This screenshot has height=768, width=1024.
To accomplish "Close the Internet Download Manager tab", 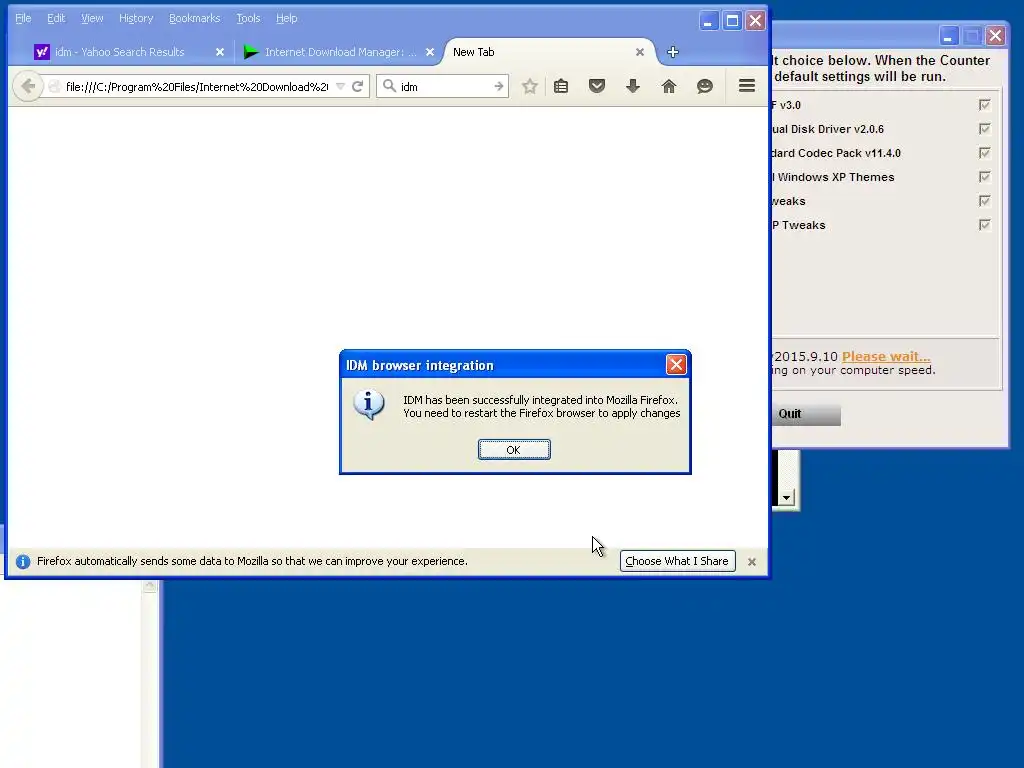I will click(x=430, y=52).
